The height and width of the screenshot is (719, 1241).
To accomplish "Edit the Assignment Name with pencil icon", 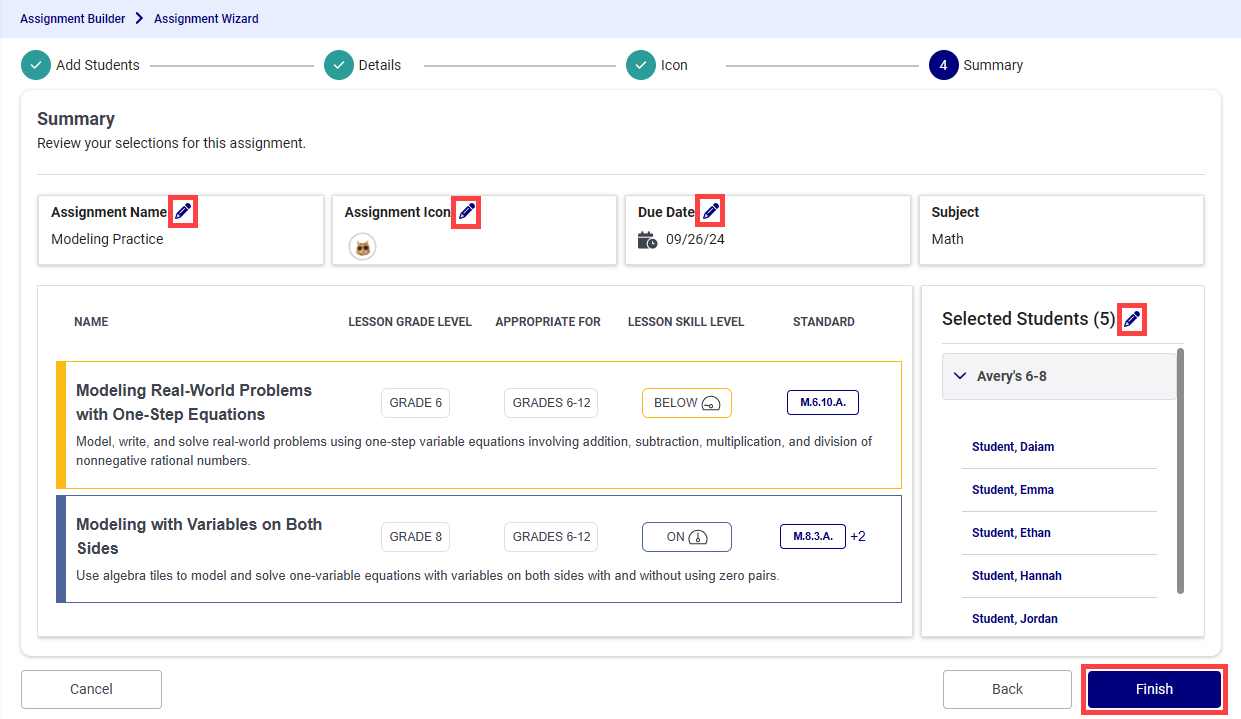I will 183,212.
